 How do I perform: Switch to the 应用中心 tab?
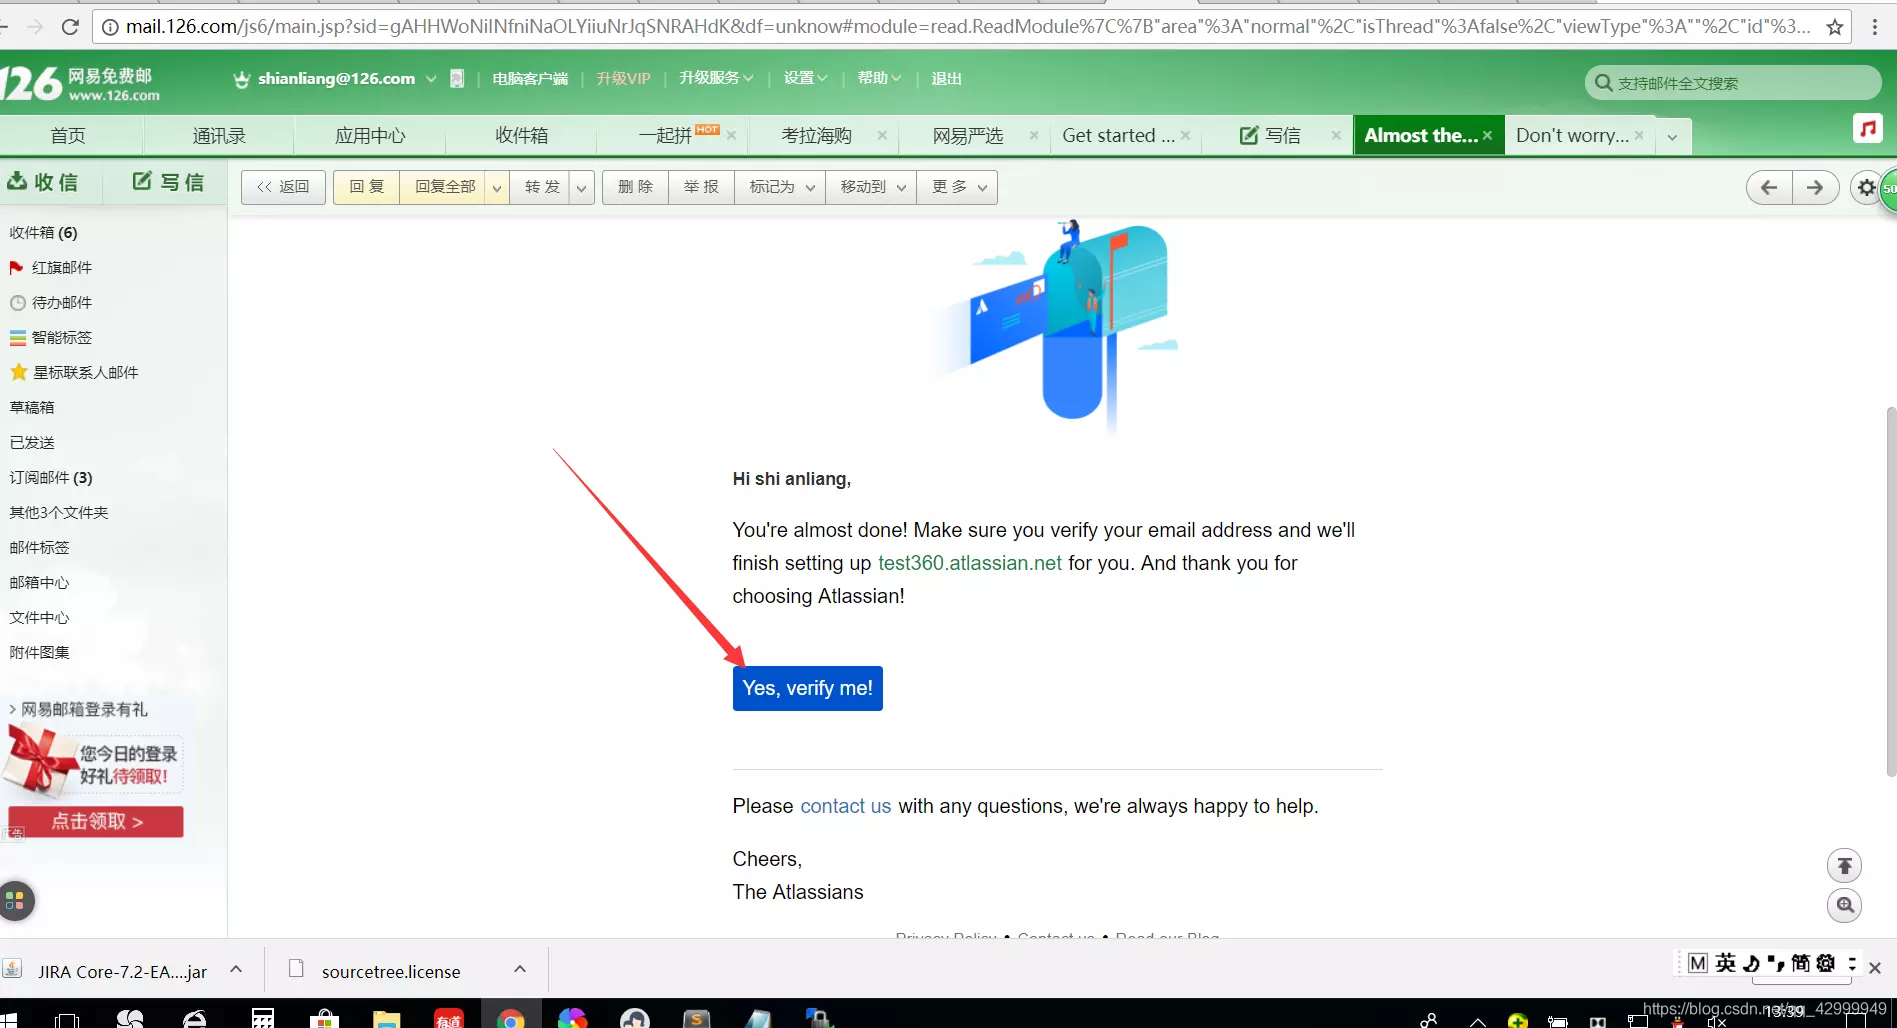tap(370, 135)
